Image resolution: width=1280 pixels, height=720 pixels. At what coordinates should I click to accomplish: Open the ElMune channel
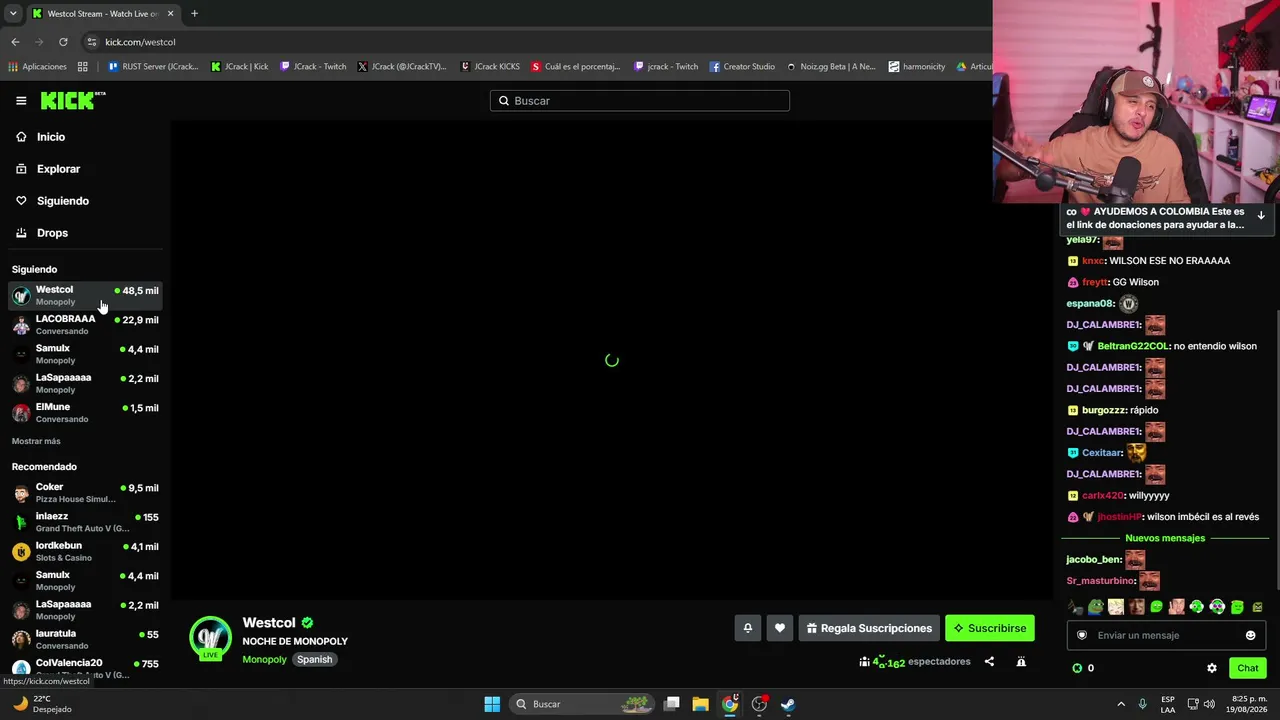point(85,413)
